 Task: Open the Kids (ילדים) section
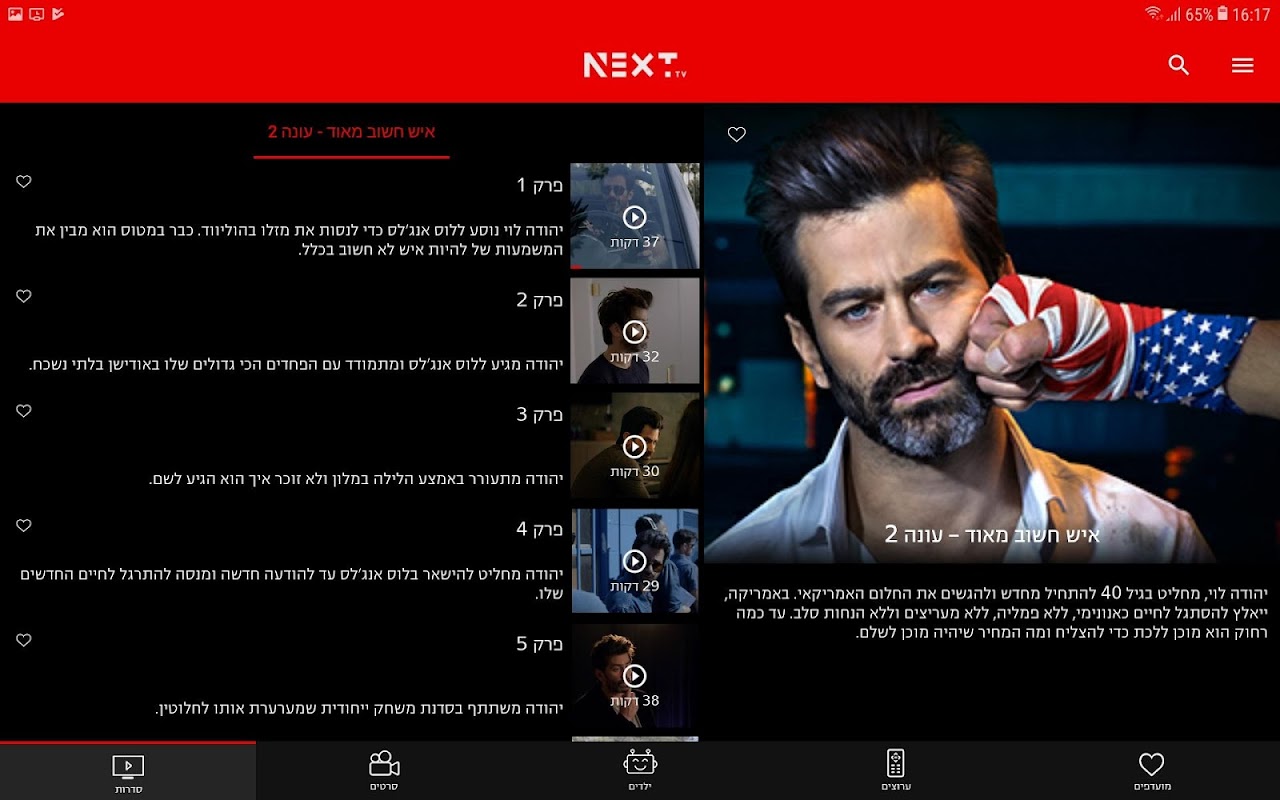[x=641, y=770]
